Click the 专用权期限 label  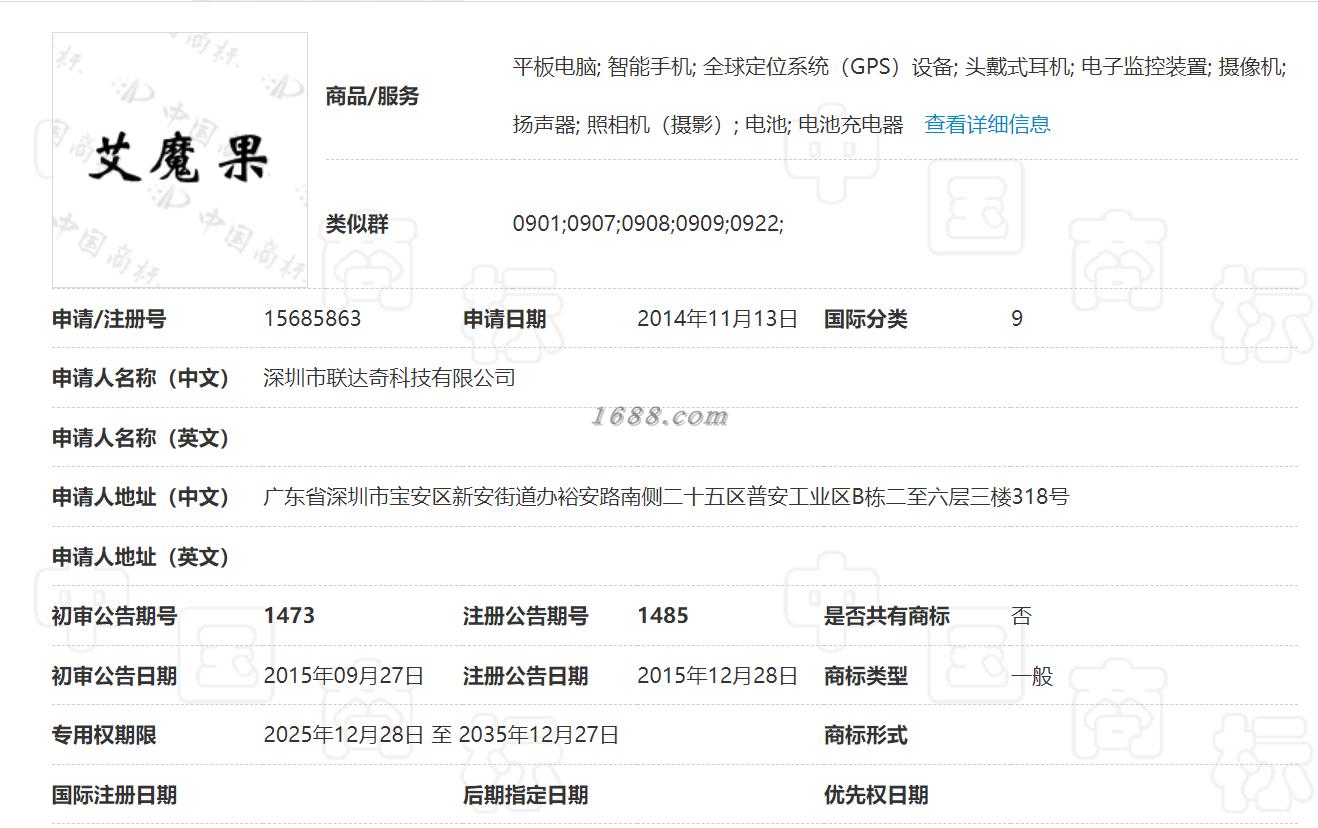click(x=104, y=735)
